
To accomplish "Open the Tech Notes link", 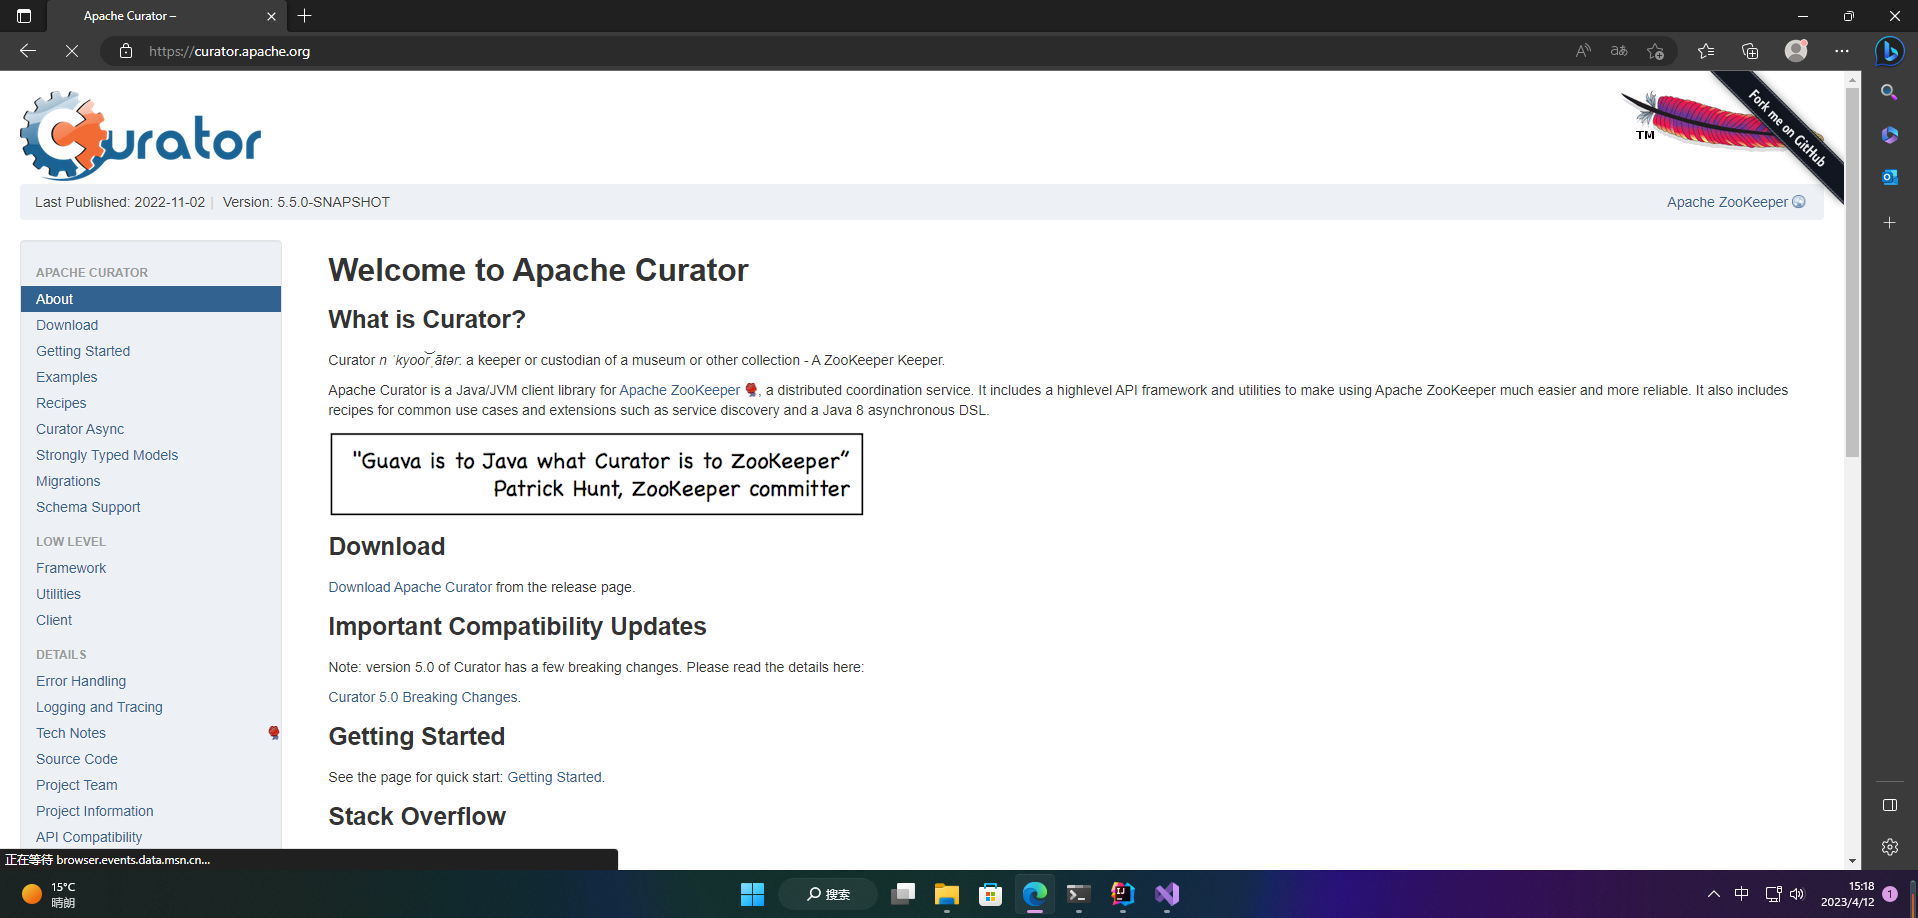I will (x=71, y=733).
